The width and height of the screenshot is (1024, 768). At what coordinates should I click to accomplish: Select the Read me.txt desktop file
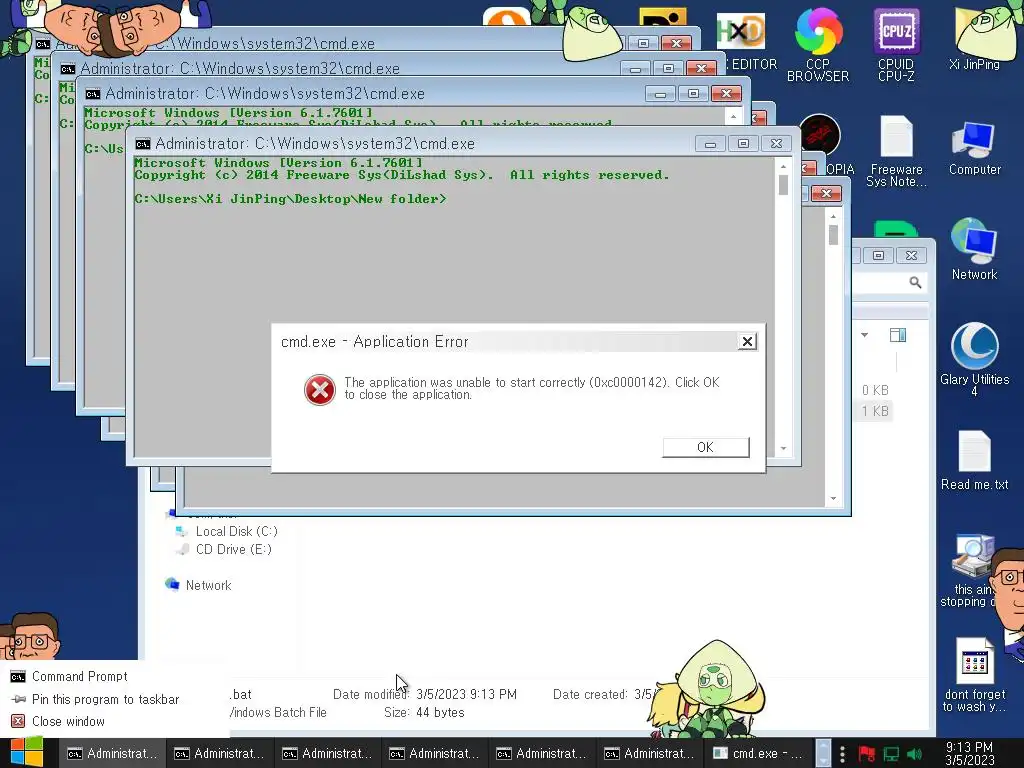tap(974, 461)
